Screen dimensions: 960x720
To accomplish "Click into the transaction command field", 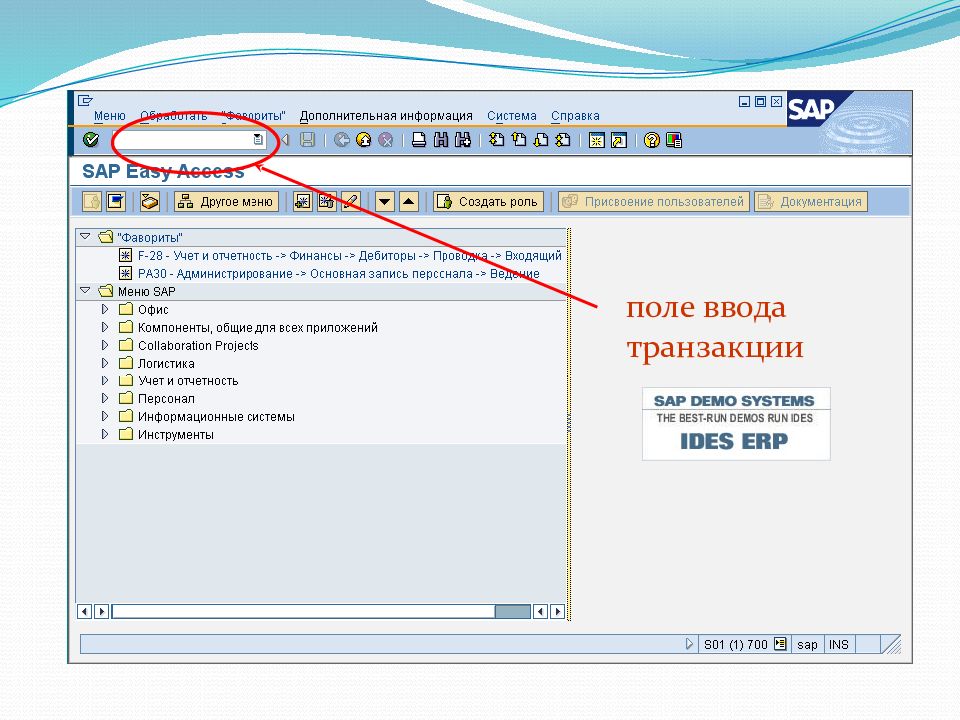I will [x=183, y=140].
